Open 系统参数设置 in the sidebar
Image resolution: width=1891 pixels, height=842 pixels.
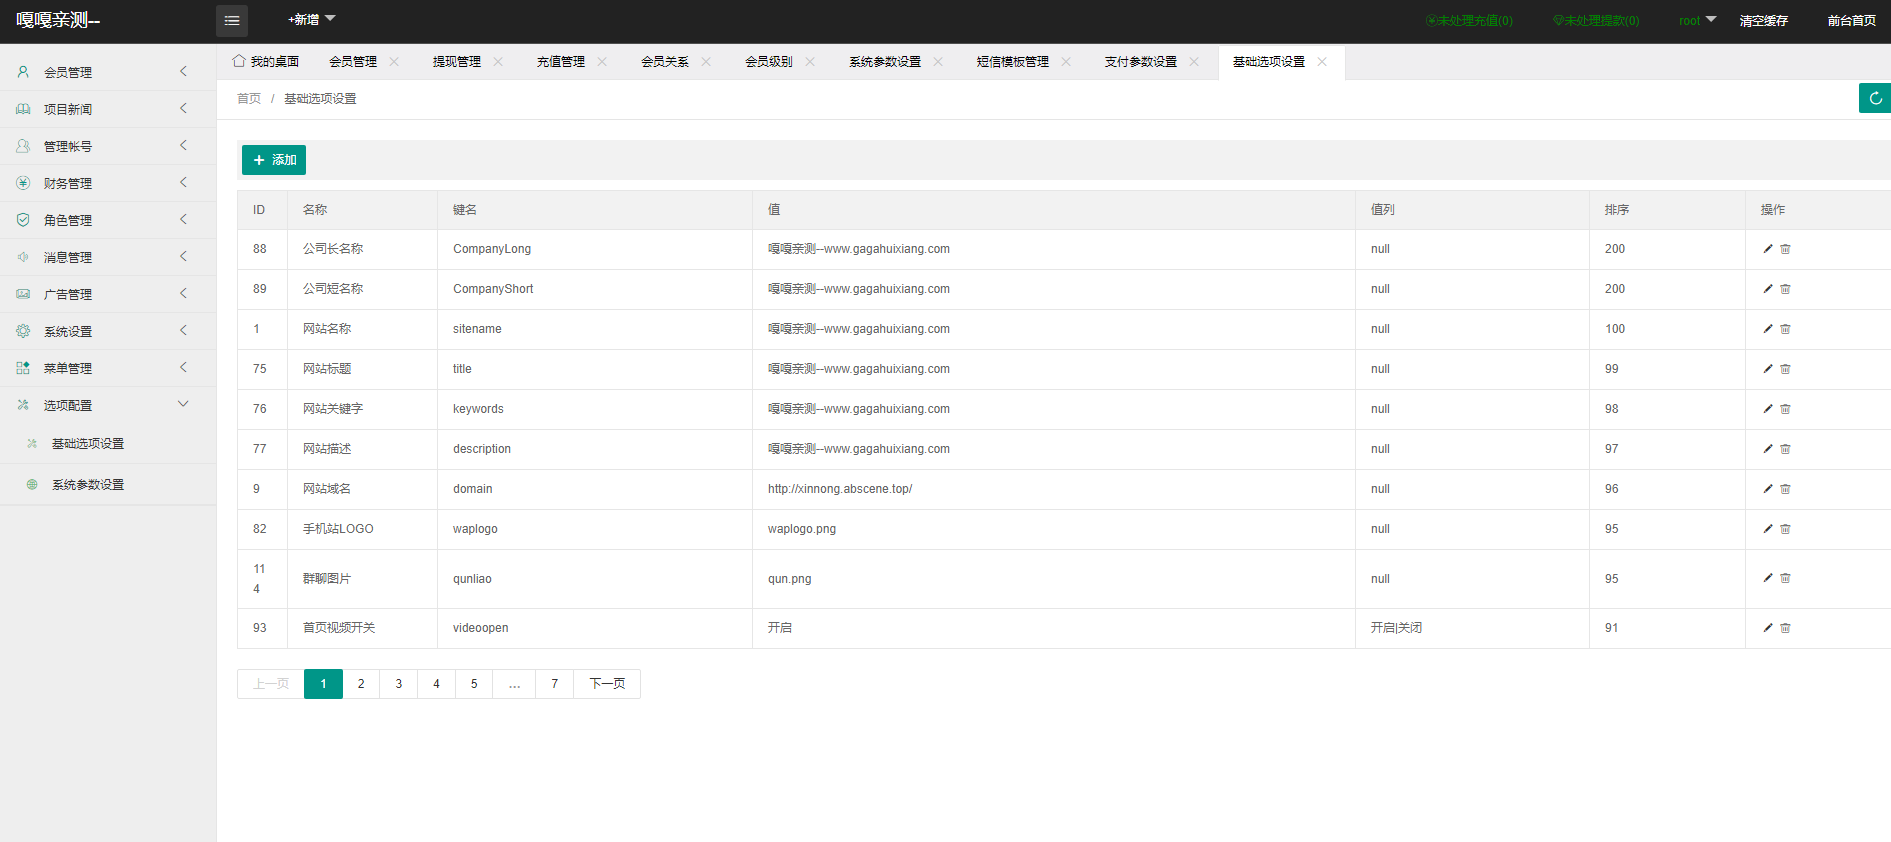coord(88,485)
